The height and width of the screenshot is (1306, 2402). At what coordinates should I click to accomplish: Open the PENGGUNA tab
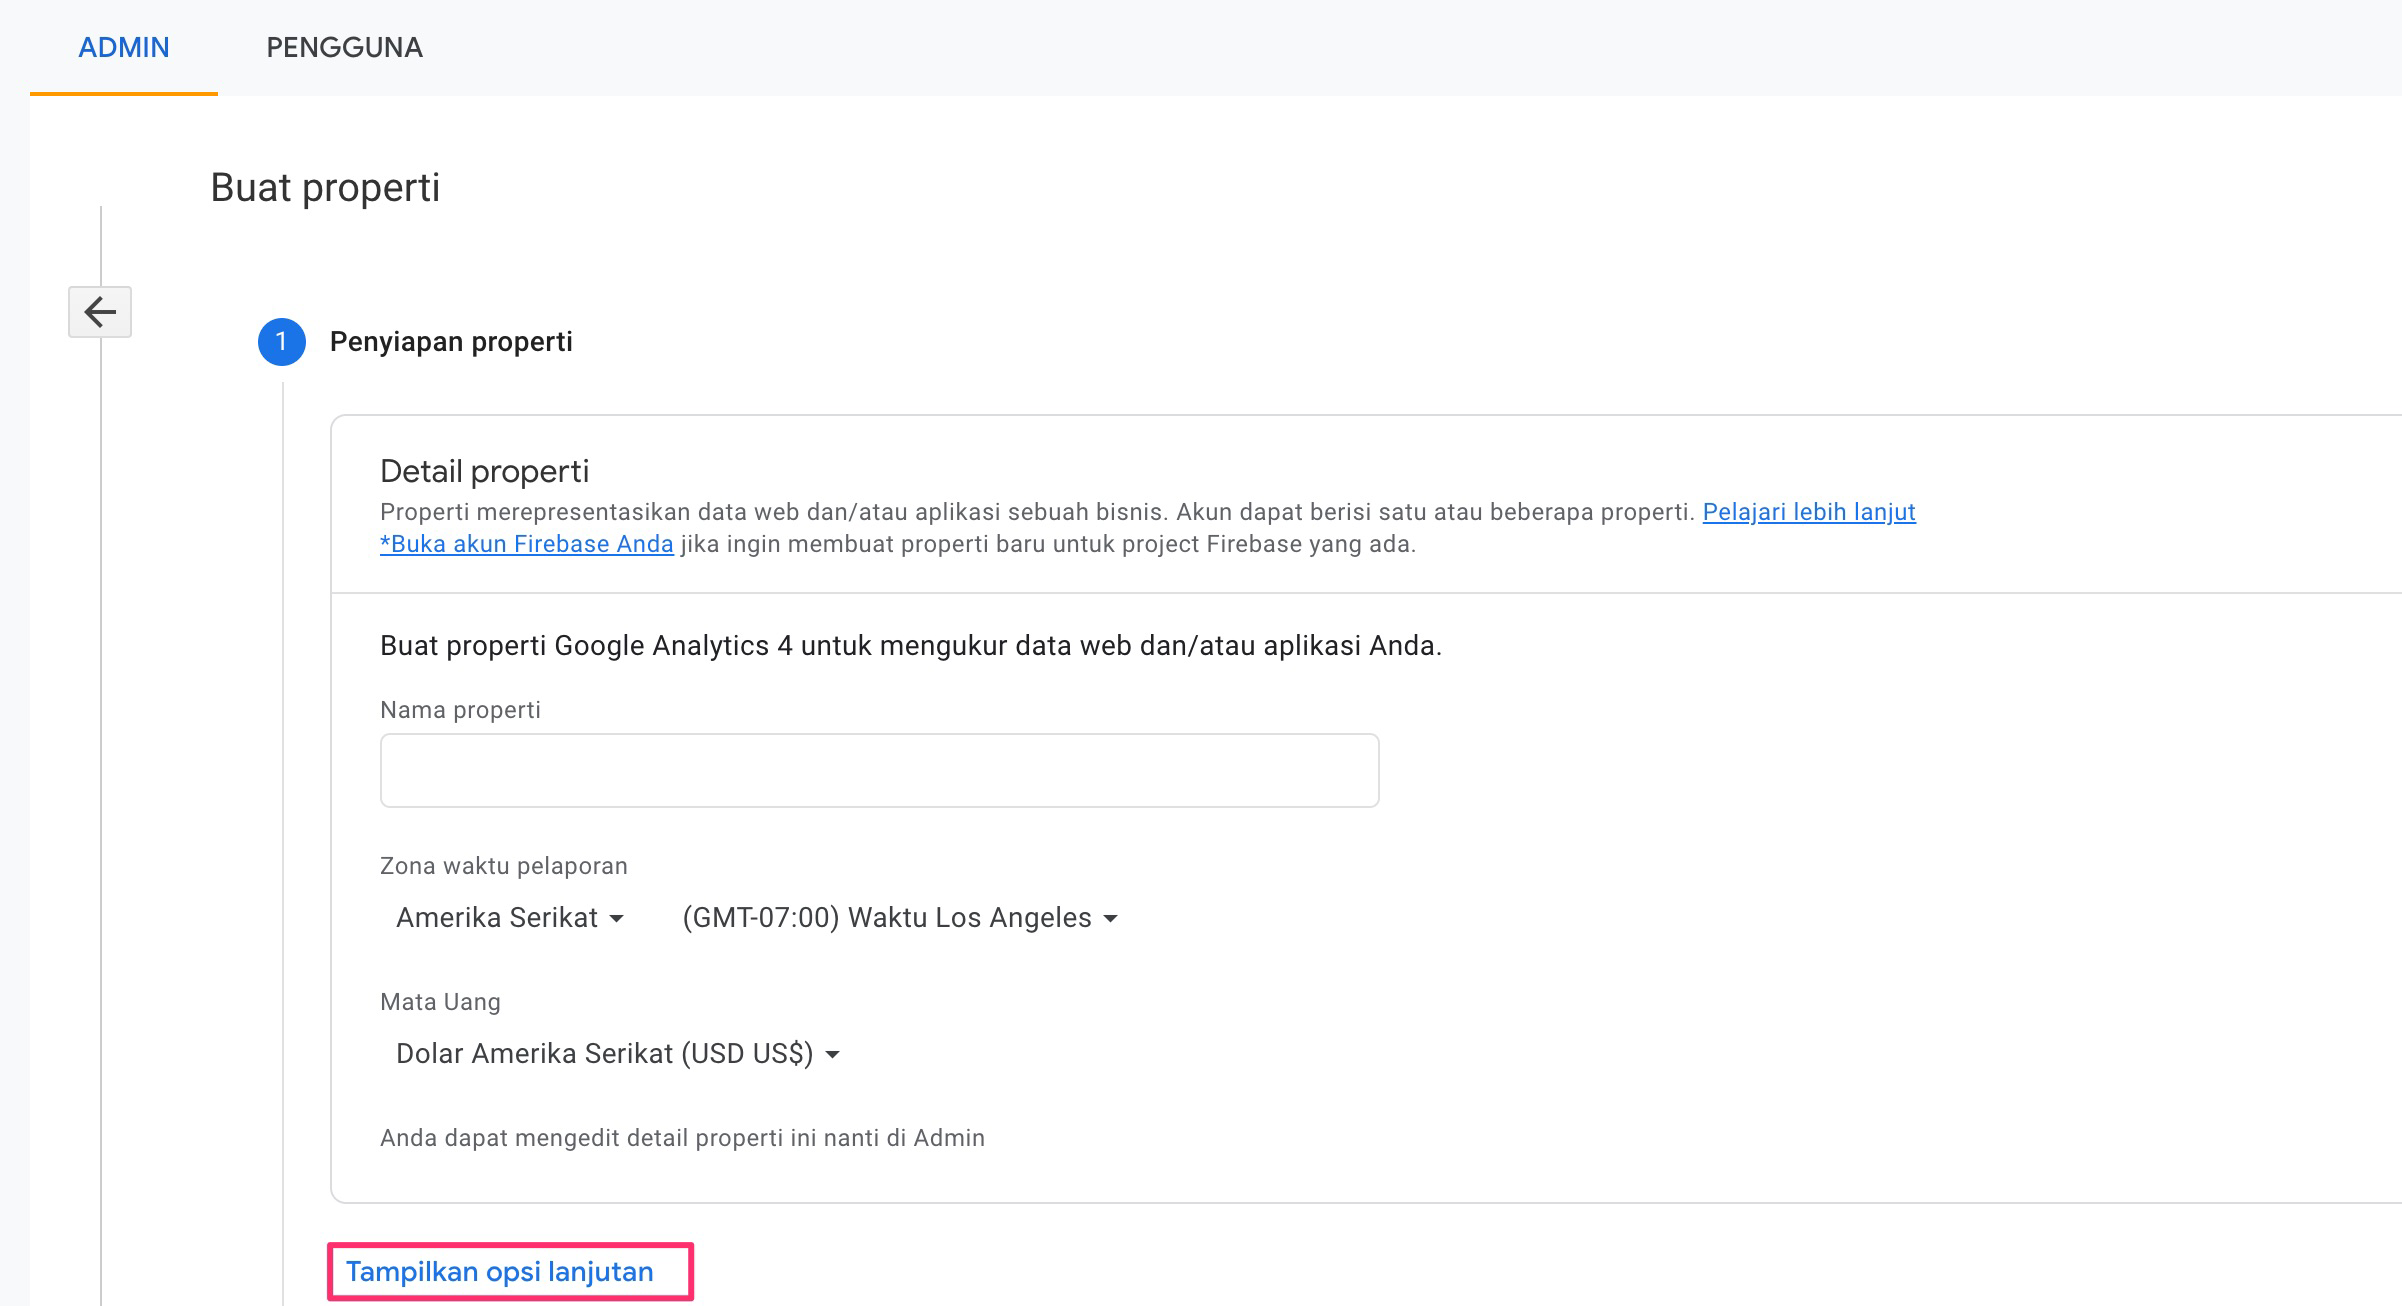click(x=344, y=47)
